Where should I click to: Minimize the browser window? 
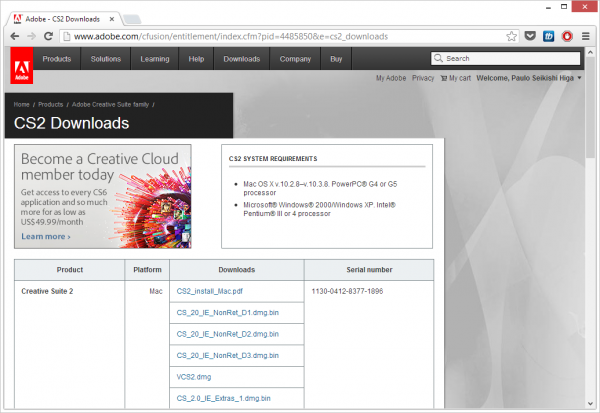pos(548,7)
